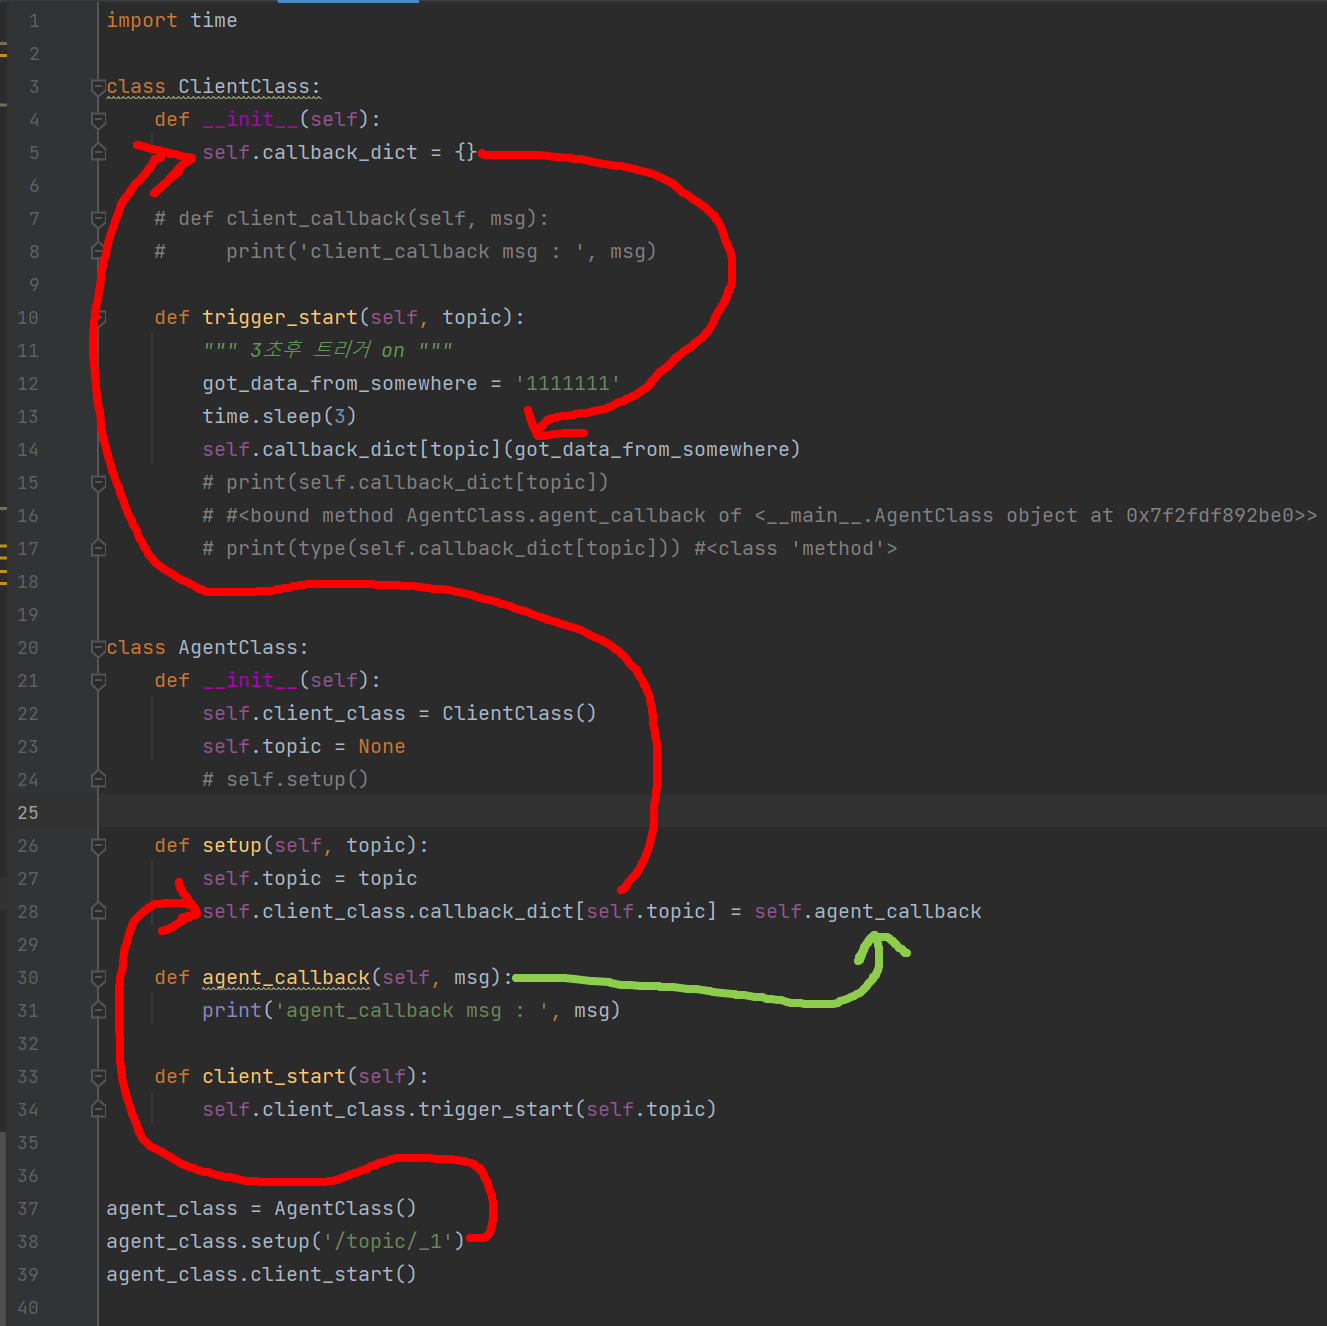
Task: Click 'got_data_from_somewhere' variable on line 12
Action: 340,384
